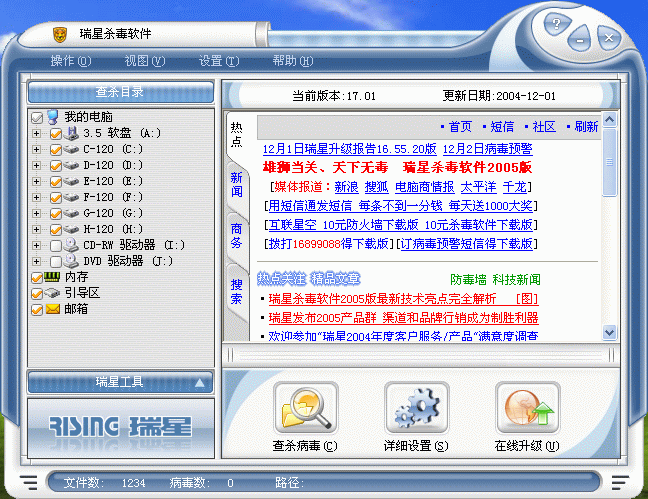
Task: Select the CD-RW drive (I:) disc icon
Action: [71, 245]
